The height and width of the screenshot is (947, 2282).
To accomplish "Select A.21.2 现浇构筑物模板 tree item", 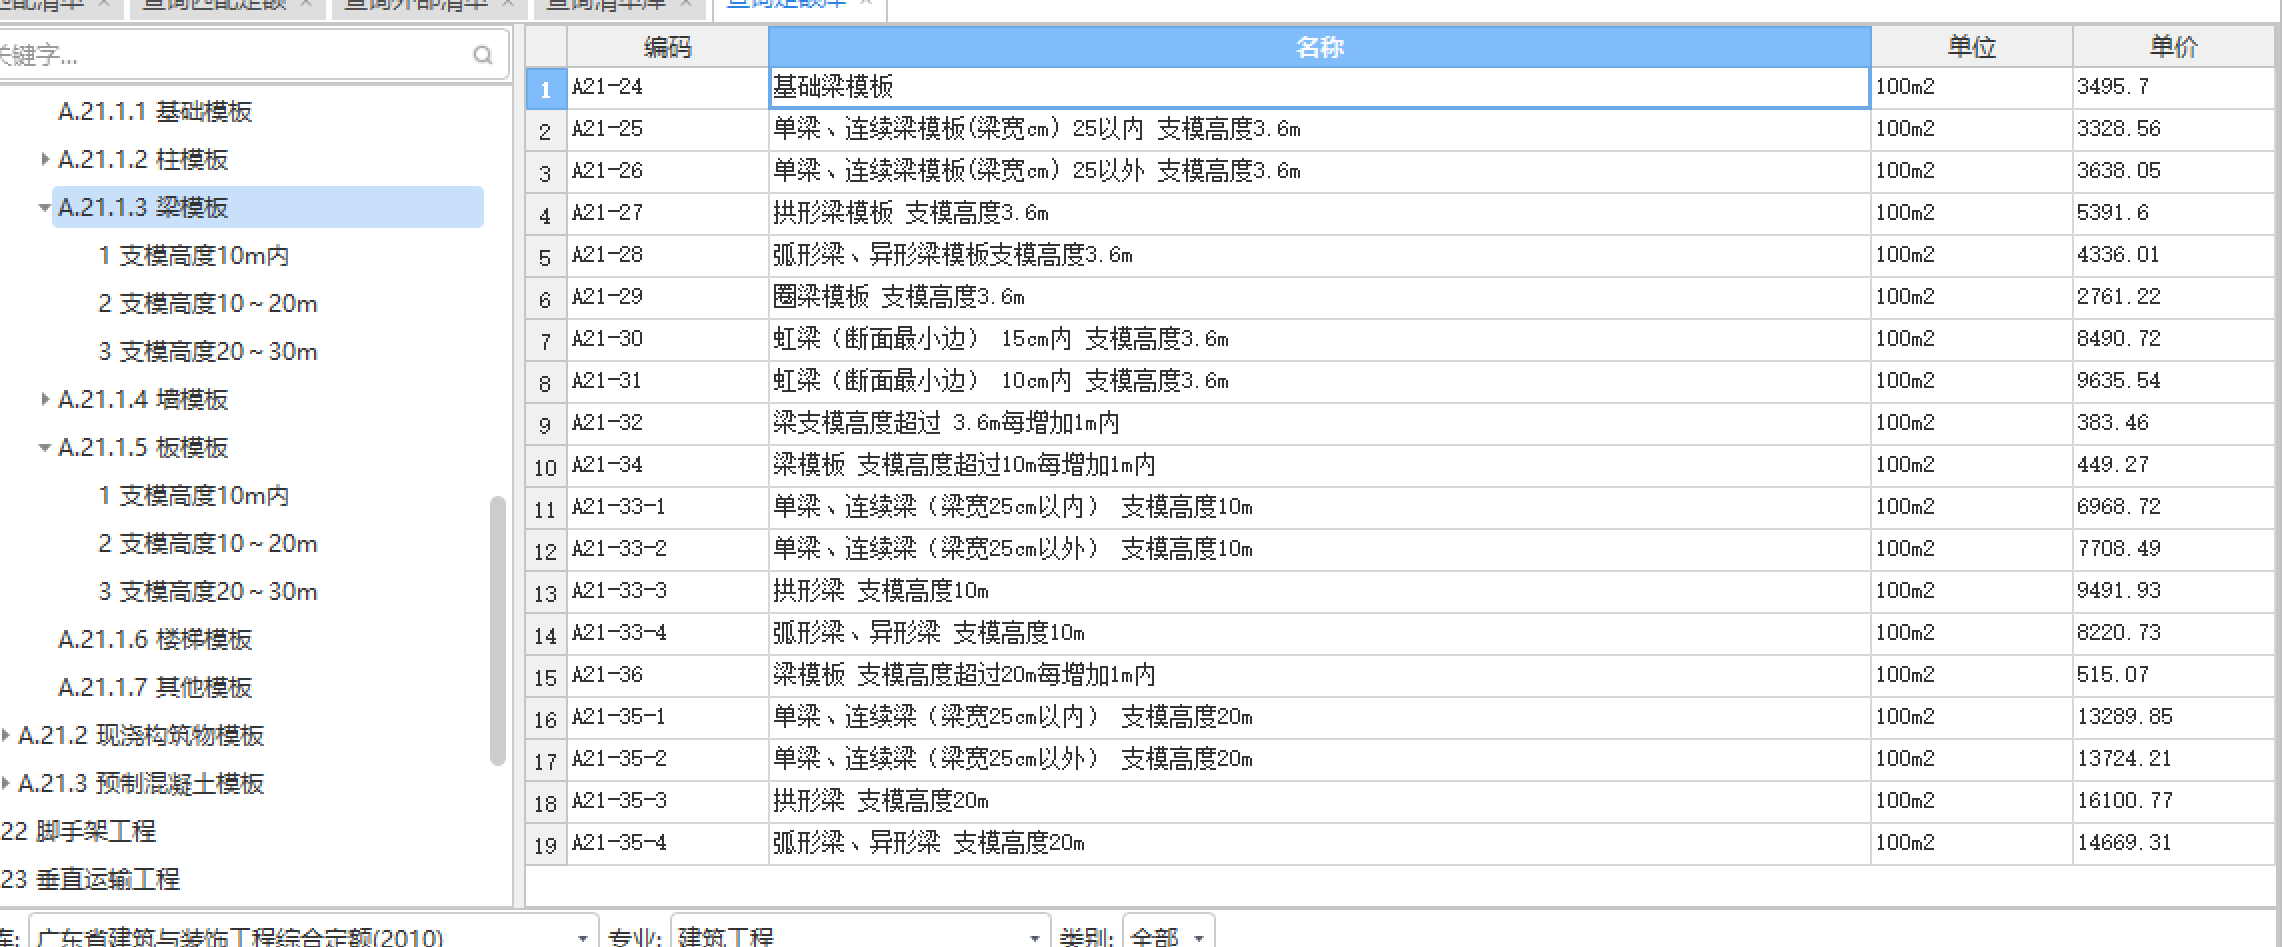I will (x=141, y=735).
